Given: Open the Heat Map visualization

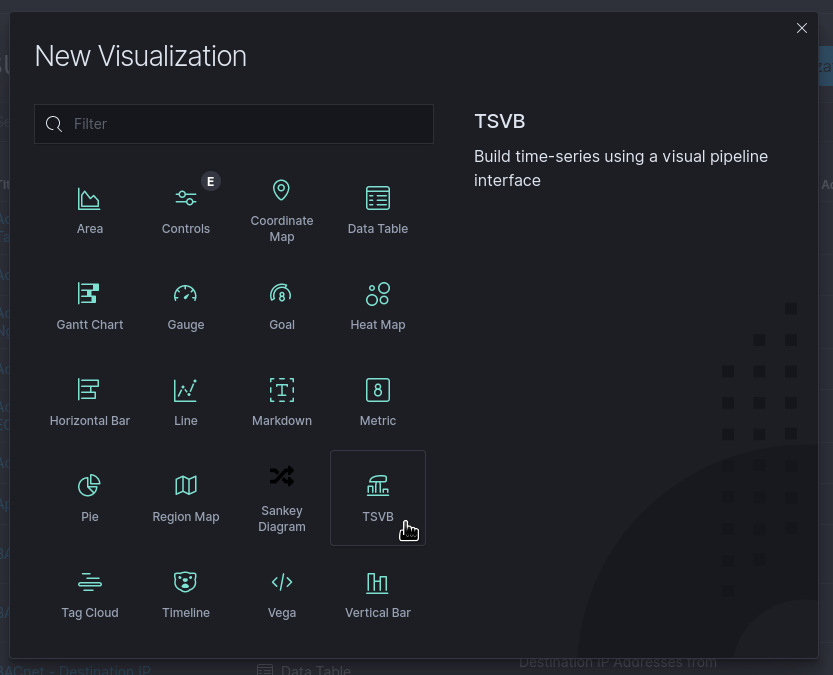Looking at the screenshot, I should [x=378, y=303].
